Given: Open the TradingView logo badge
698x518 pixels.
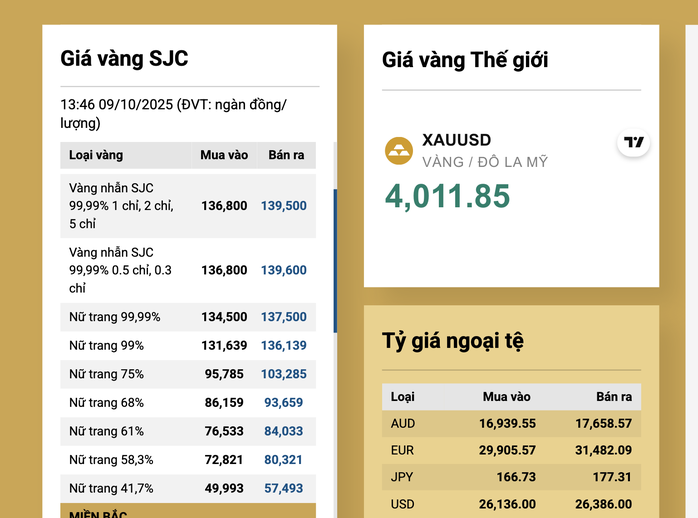Looking at the screenshot, I should click(634, 143).
